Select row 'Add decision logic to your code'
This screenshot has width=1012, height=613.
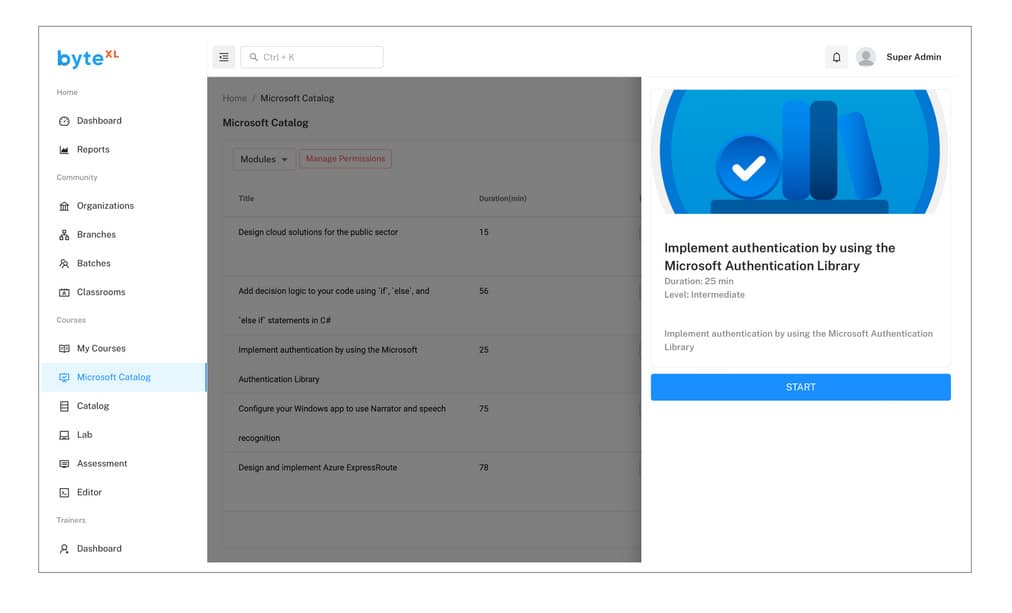click(432, 305)
